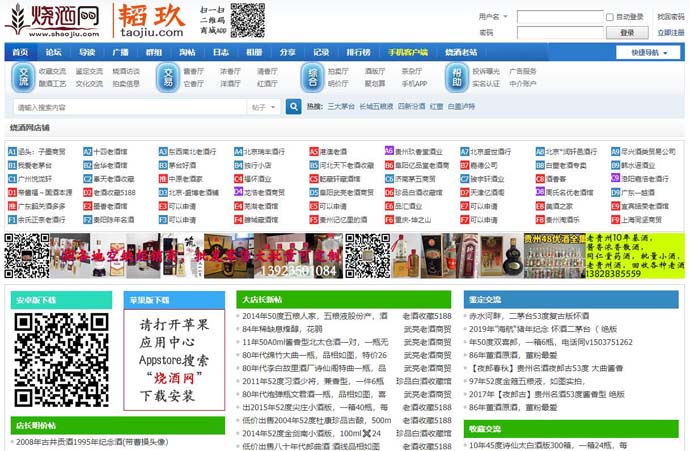Click the QR code at left of banner strip
This screenshot has height=451, width=690.
coord(27,256)
